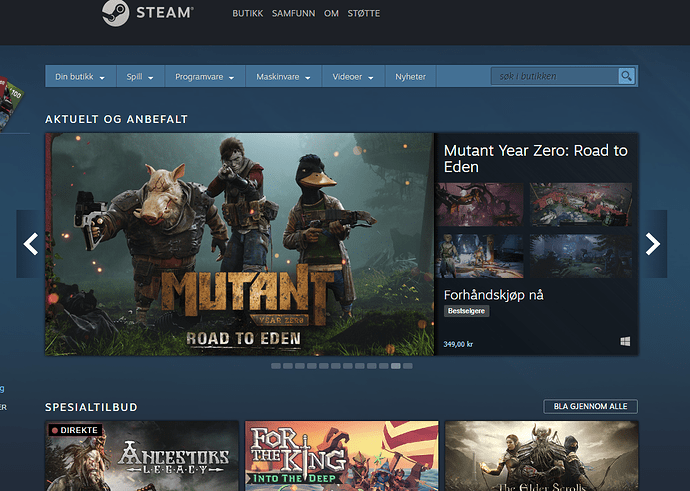Open The Elder Scrolls offer card

(542, 456)
